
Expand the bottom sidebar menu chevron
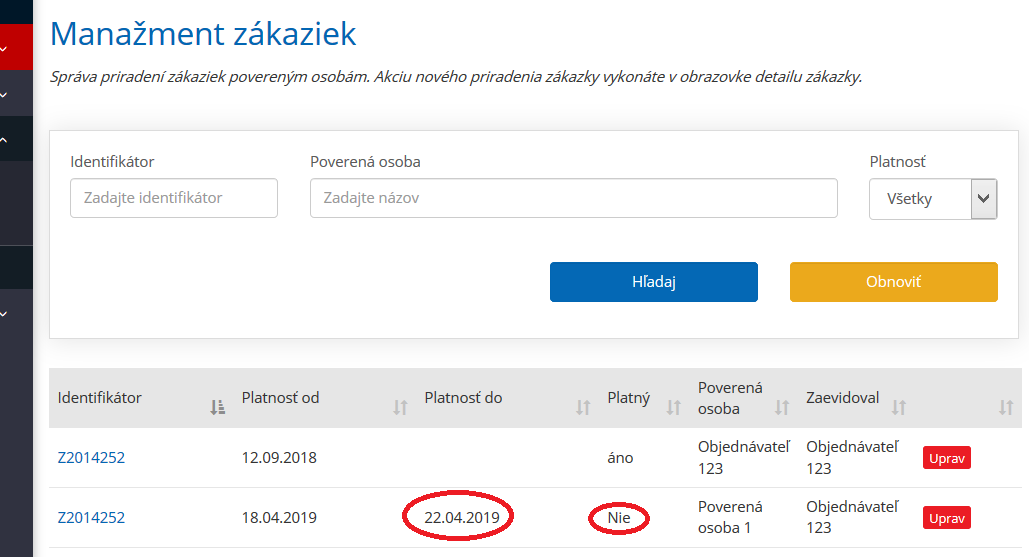(x=5, y=313)
